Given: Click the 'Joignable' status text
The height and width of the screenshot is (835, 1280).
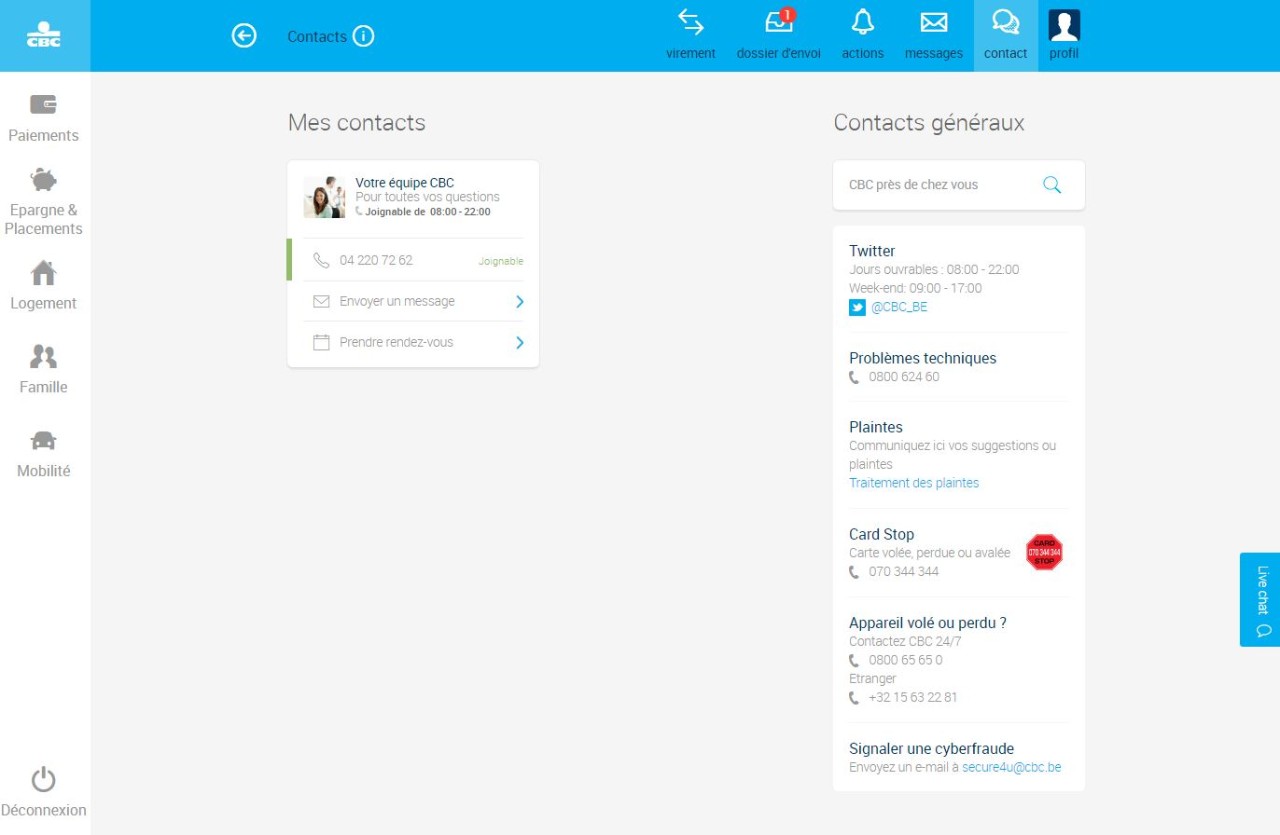Looking at the screenshot, I should [x=501, y=261].
